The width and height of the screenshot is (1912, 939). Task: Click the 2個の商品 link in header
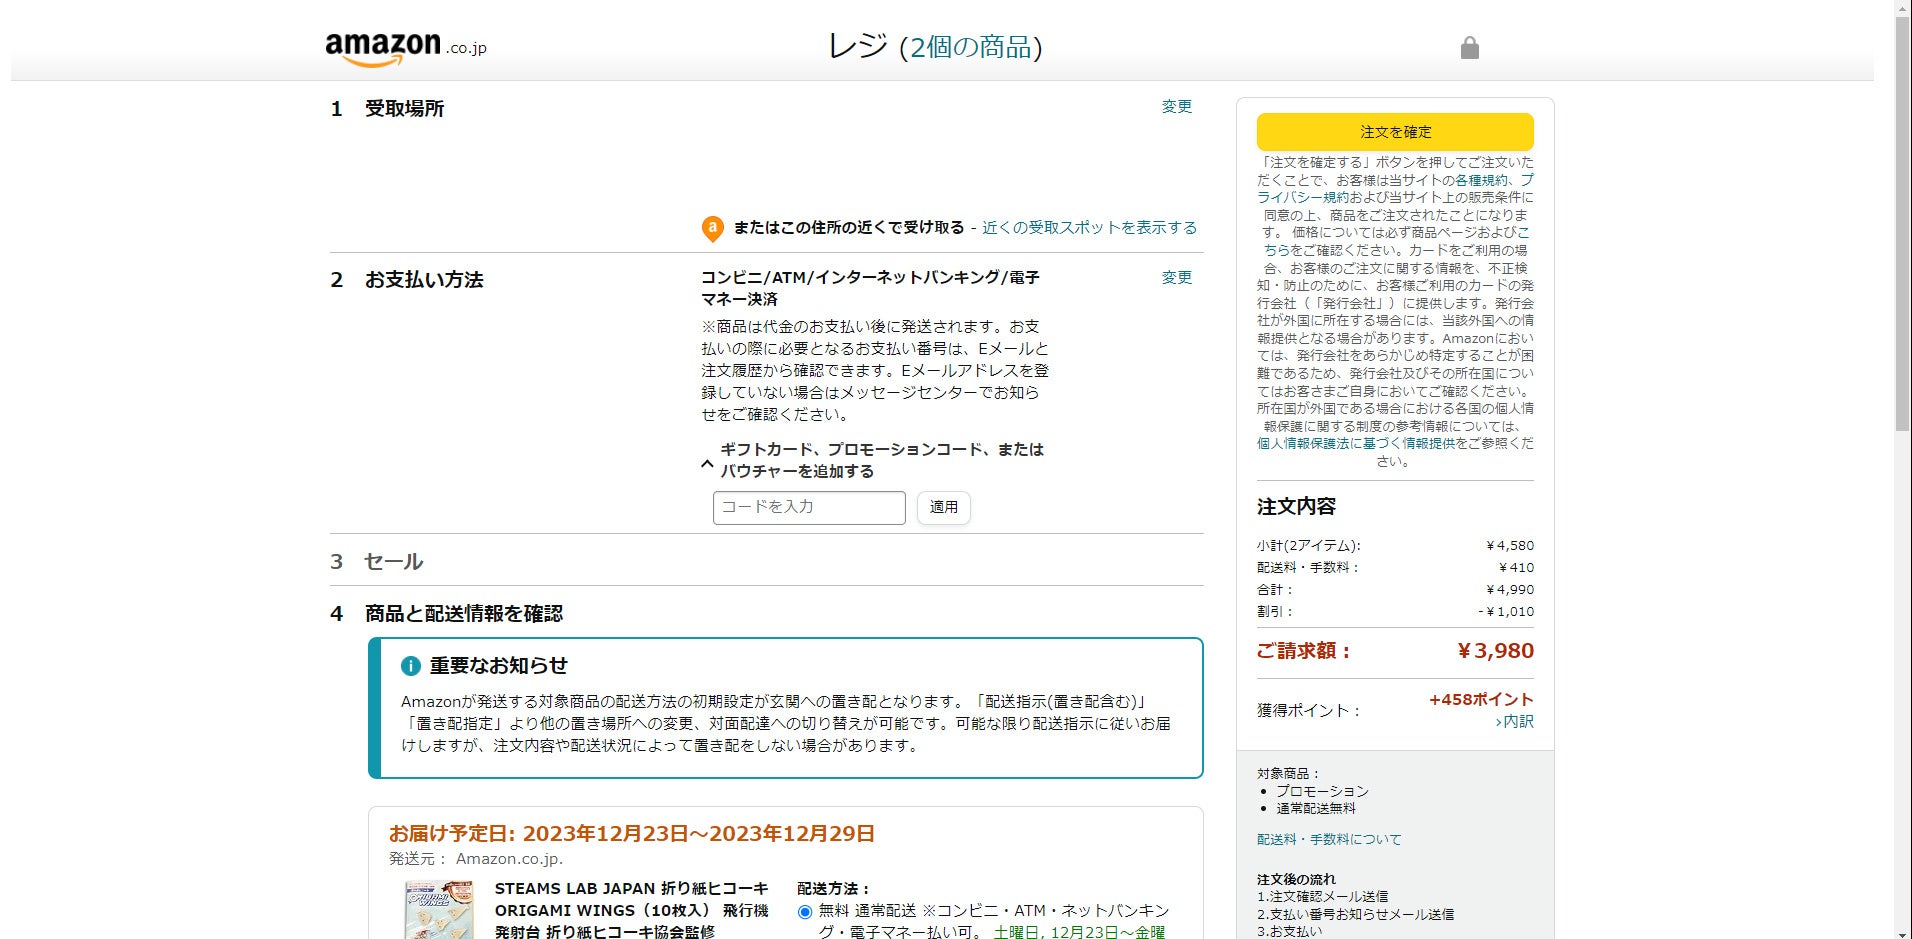(970, 48)
